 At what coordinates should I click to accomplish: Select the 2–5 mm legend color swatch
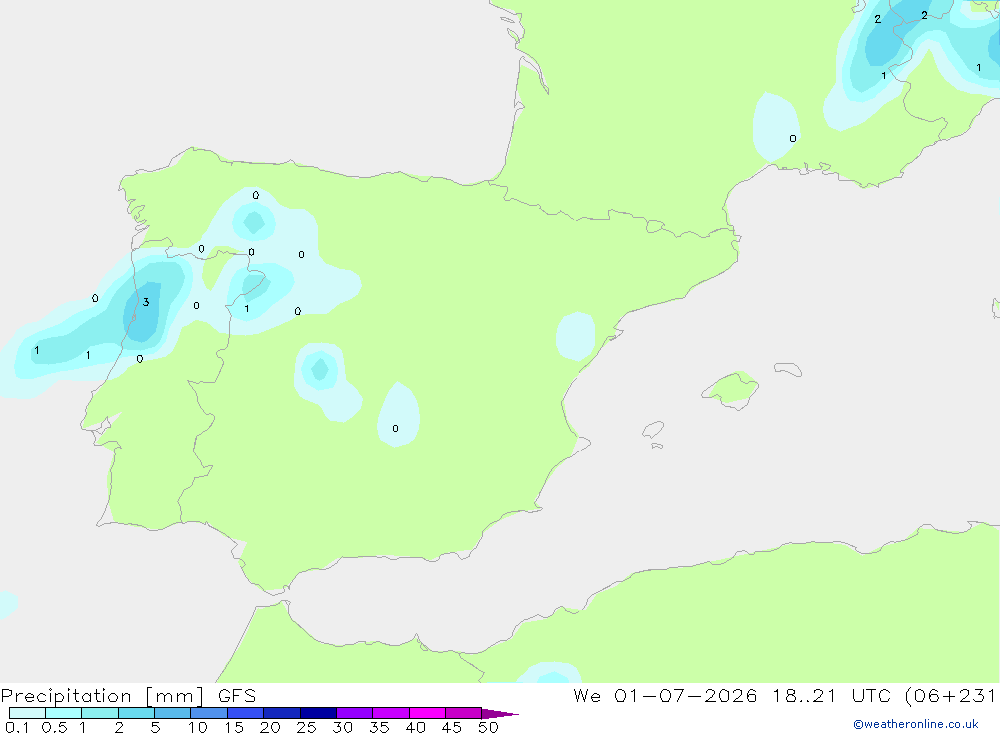pos(136,713)
